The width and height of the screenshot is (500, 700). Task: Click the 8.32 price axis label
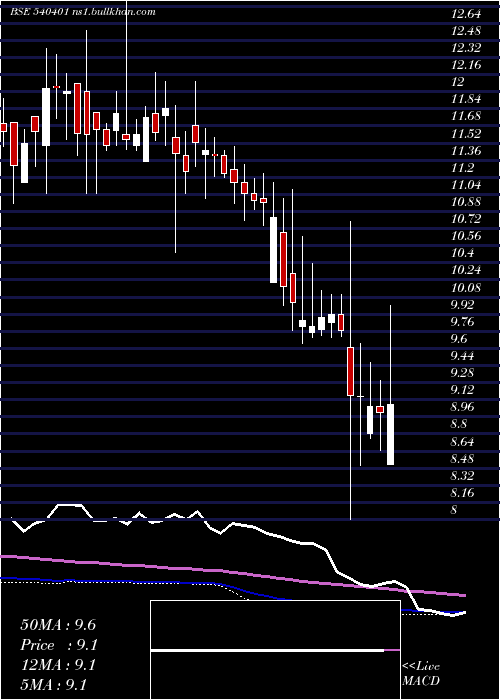coord(463,475)
